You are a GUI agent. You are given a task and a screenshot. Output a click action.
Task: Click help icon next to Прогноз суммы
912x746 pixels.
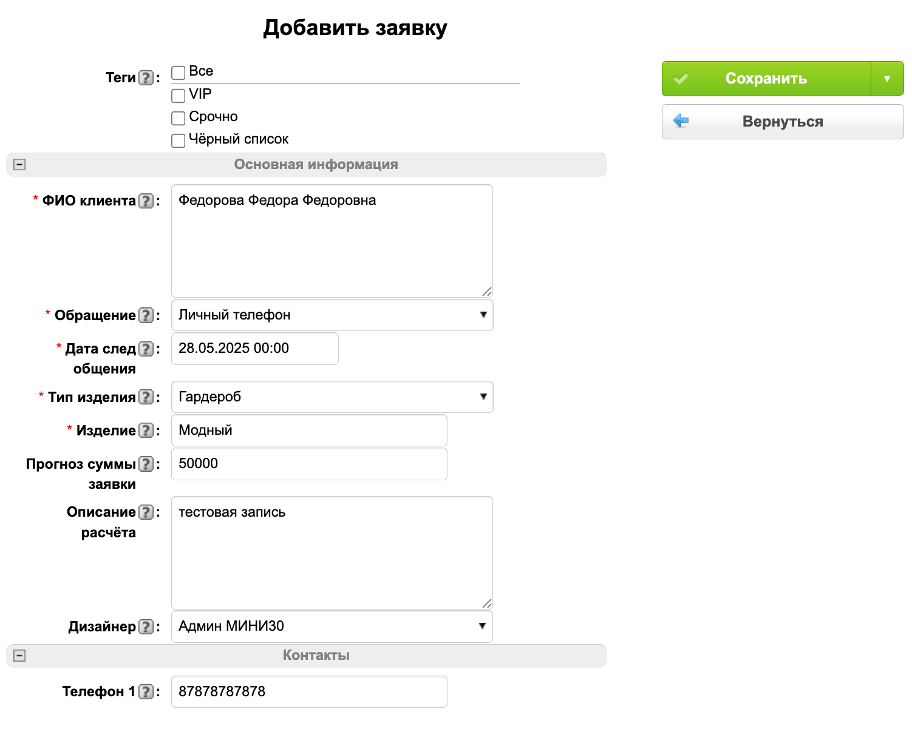(x=146, y=464)
